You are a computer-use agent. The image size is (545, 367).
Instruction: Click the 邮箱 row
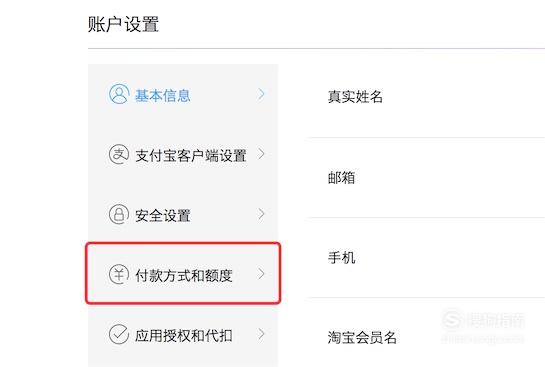point(427,178)
